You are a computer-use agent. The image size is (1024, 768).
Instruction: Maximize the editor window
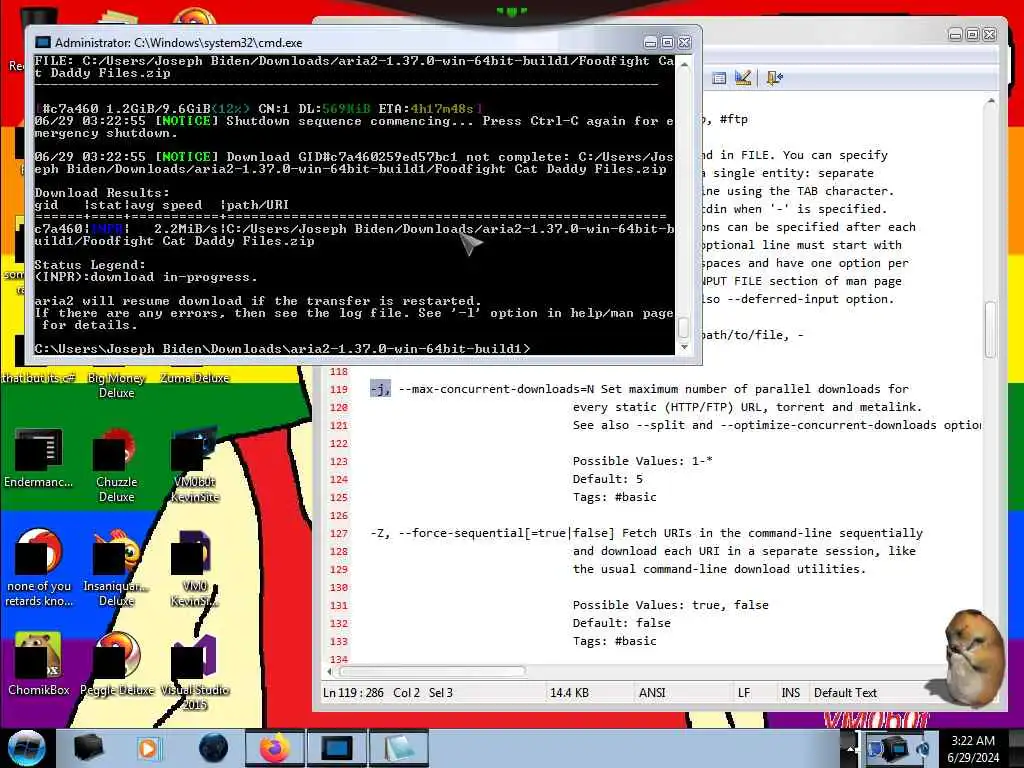(x=972, y=34)
